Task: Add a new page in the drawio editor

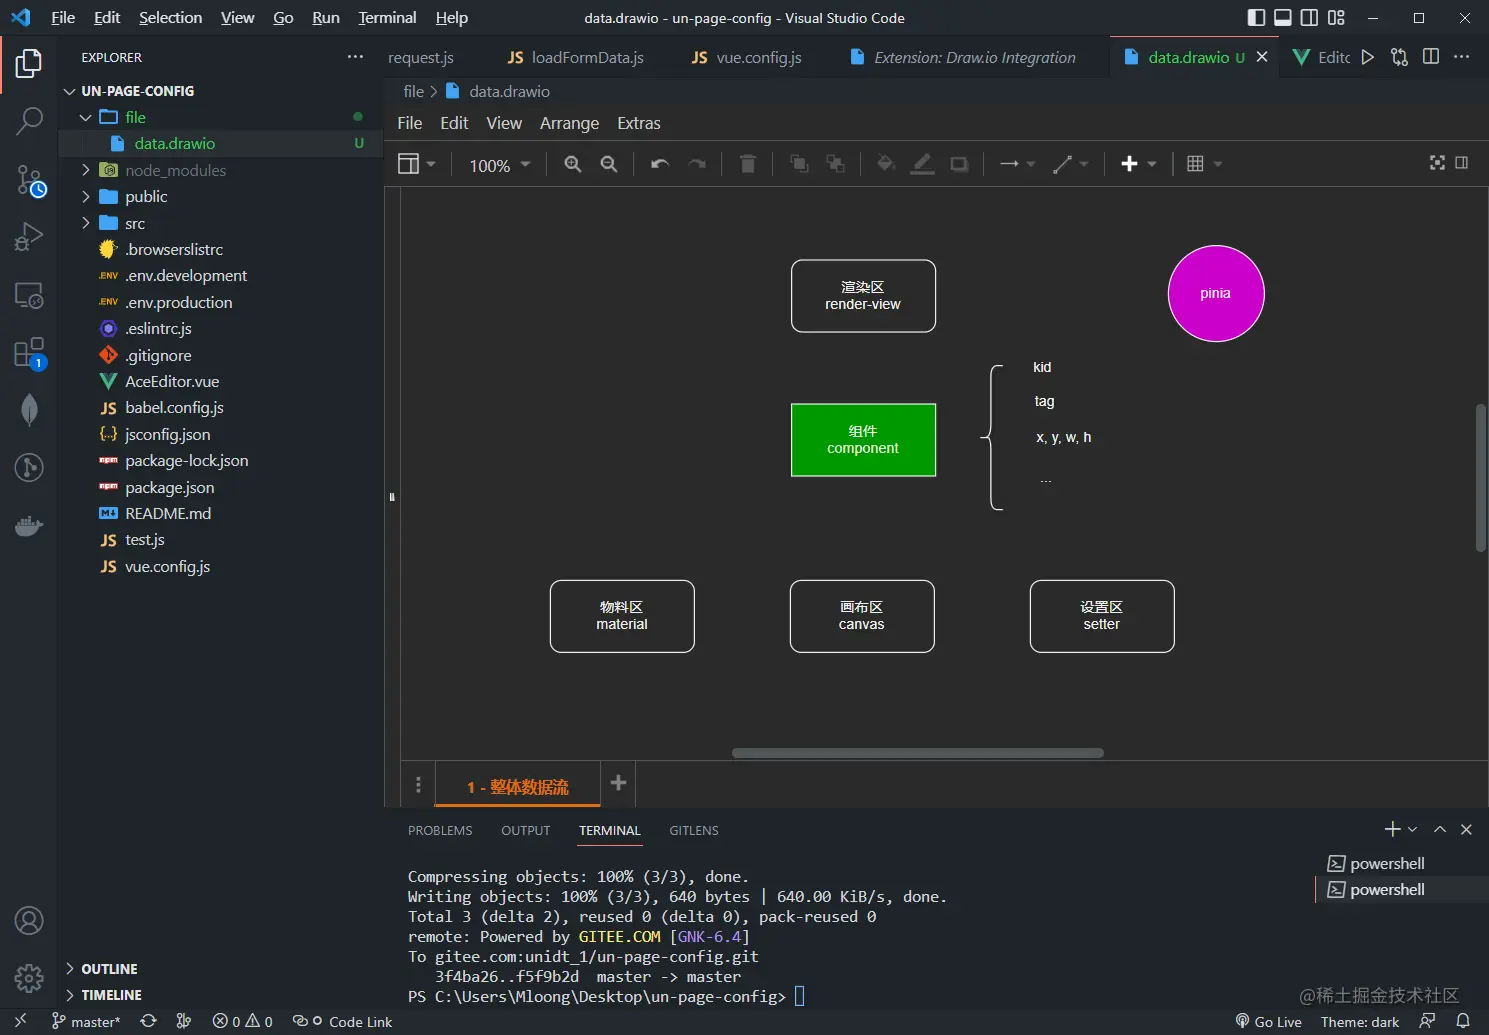Action: pos(617,784)
